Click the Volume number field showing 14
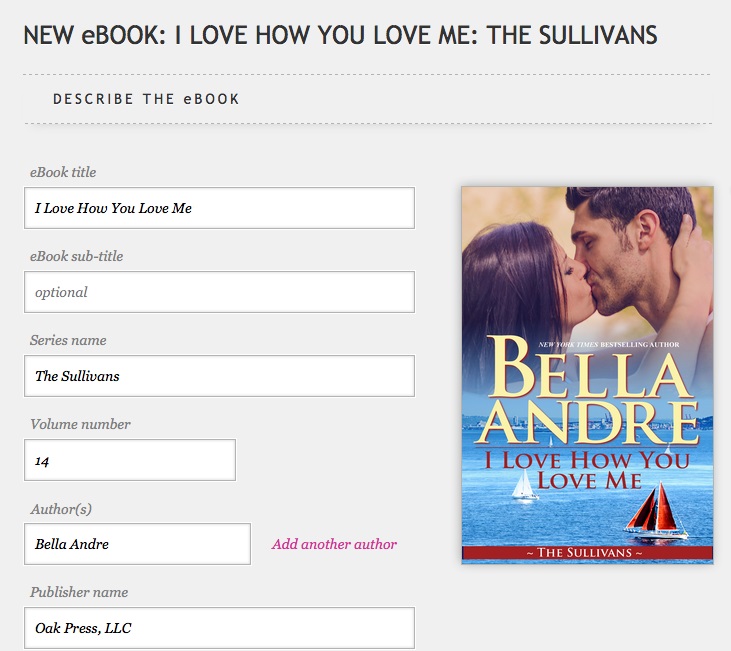This screenshot has height=651, width=731. point(130,460)
